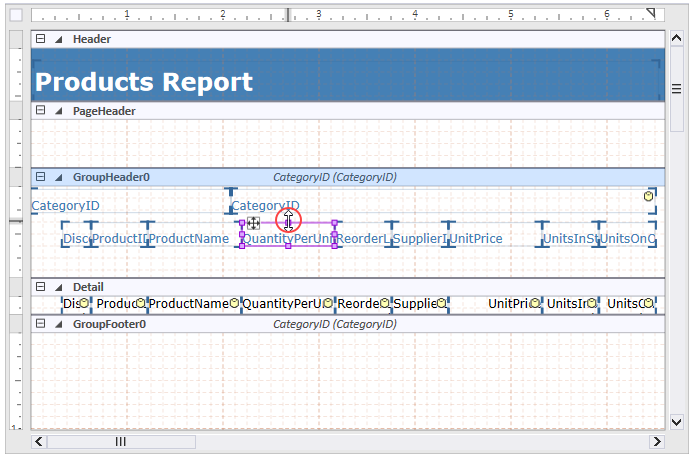Image resolution: width=694 pixels, height=461 pixels.
Task: Select the Products Report title label
Action: (144, 82)
